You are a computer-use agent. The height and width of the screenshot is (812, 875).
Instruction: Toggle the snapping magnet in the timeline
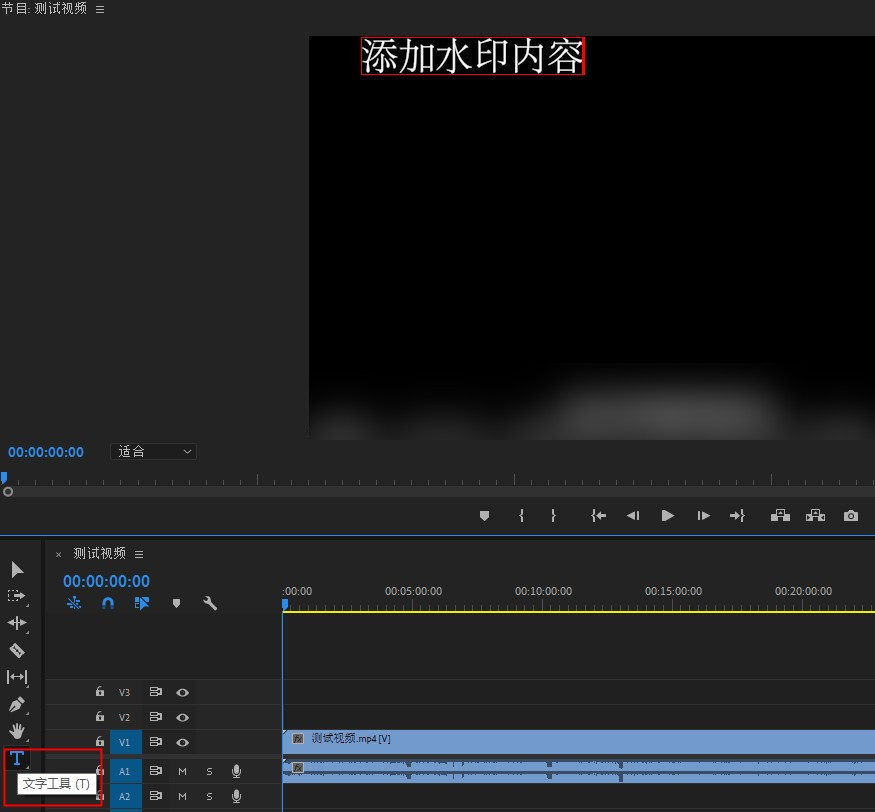(x=107, y=603)
